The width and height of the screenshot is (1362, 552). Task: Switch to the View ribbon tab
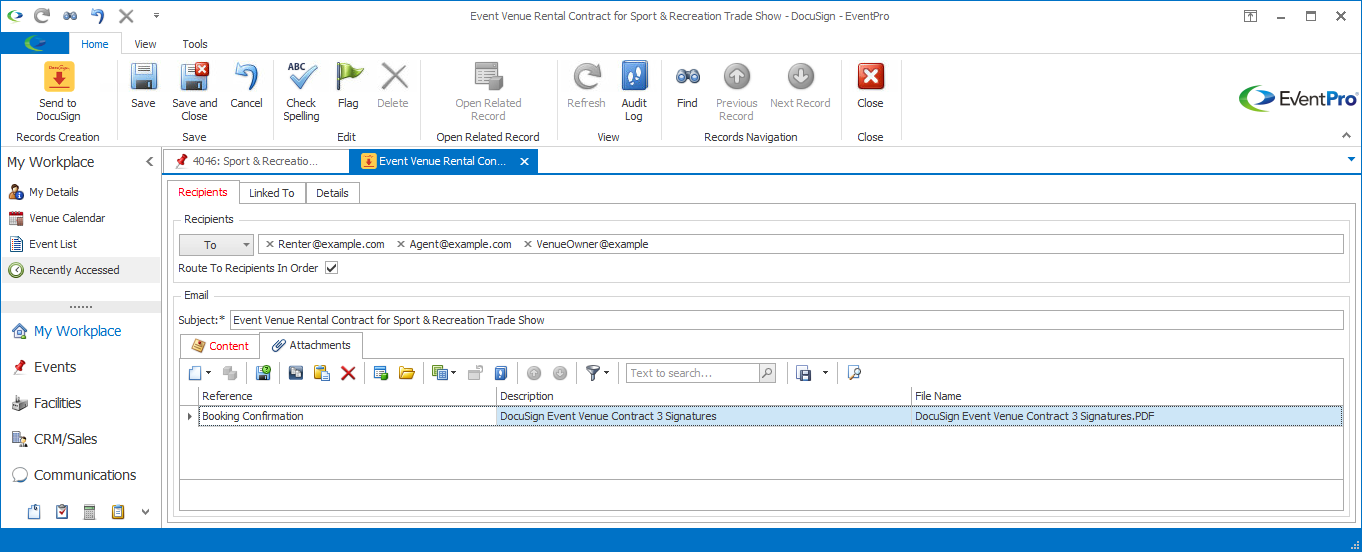tap(146, 44)
